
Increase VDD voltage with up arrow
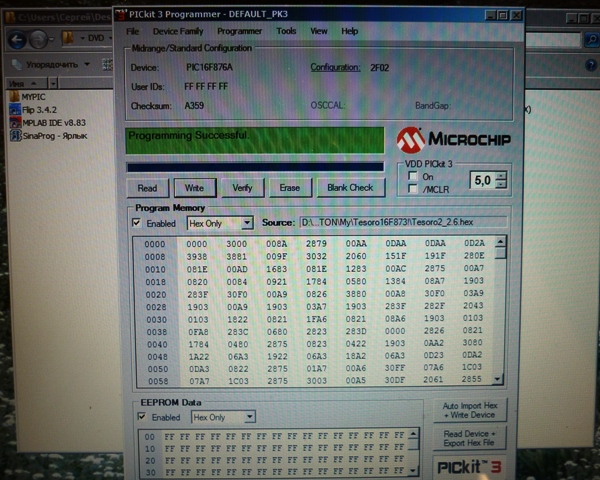501,176
